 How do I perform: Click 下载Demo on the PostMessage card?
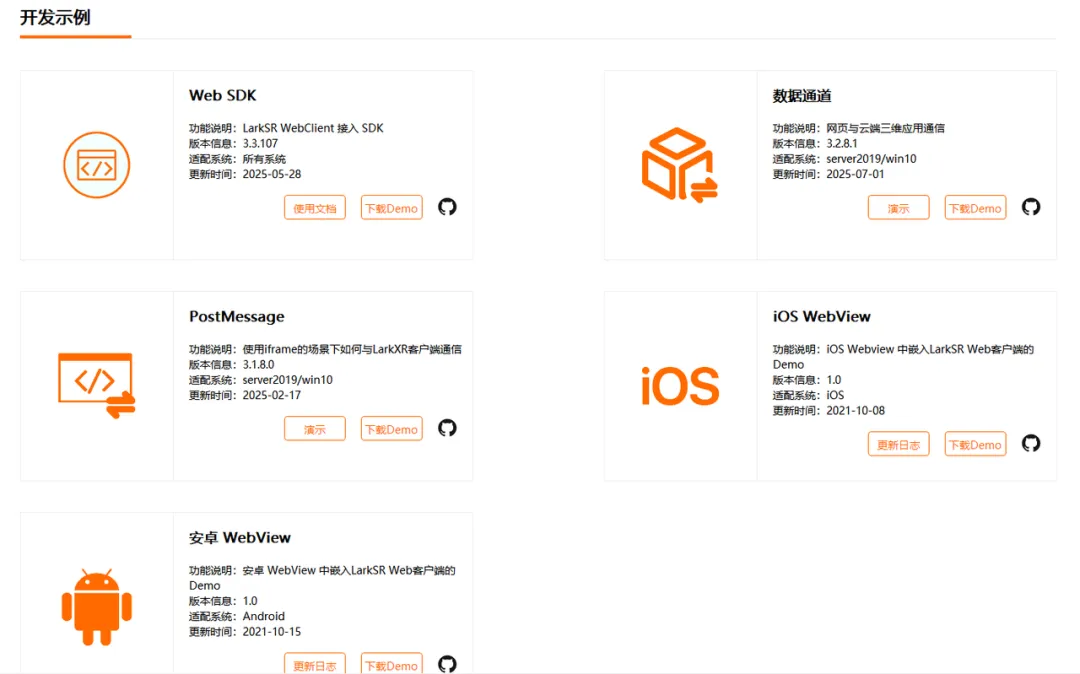click(391, 429)
